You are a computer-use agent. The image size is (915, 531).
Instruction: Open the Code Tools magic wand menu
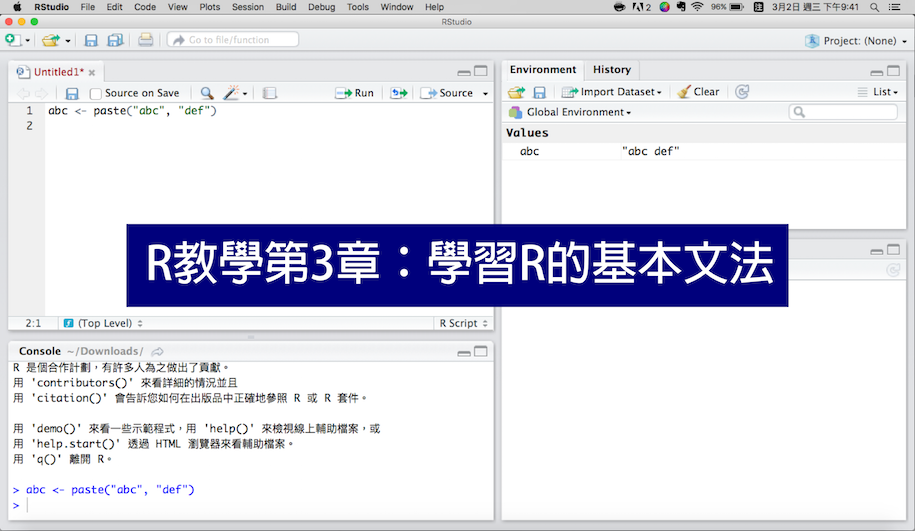[235, 93]
